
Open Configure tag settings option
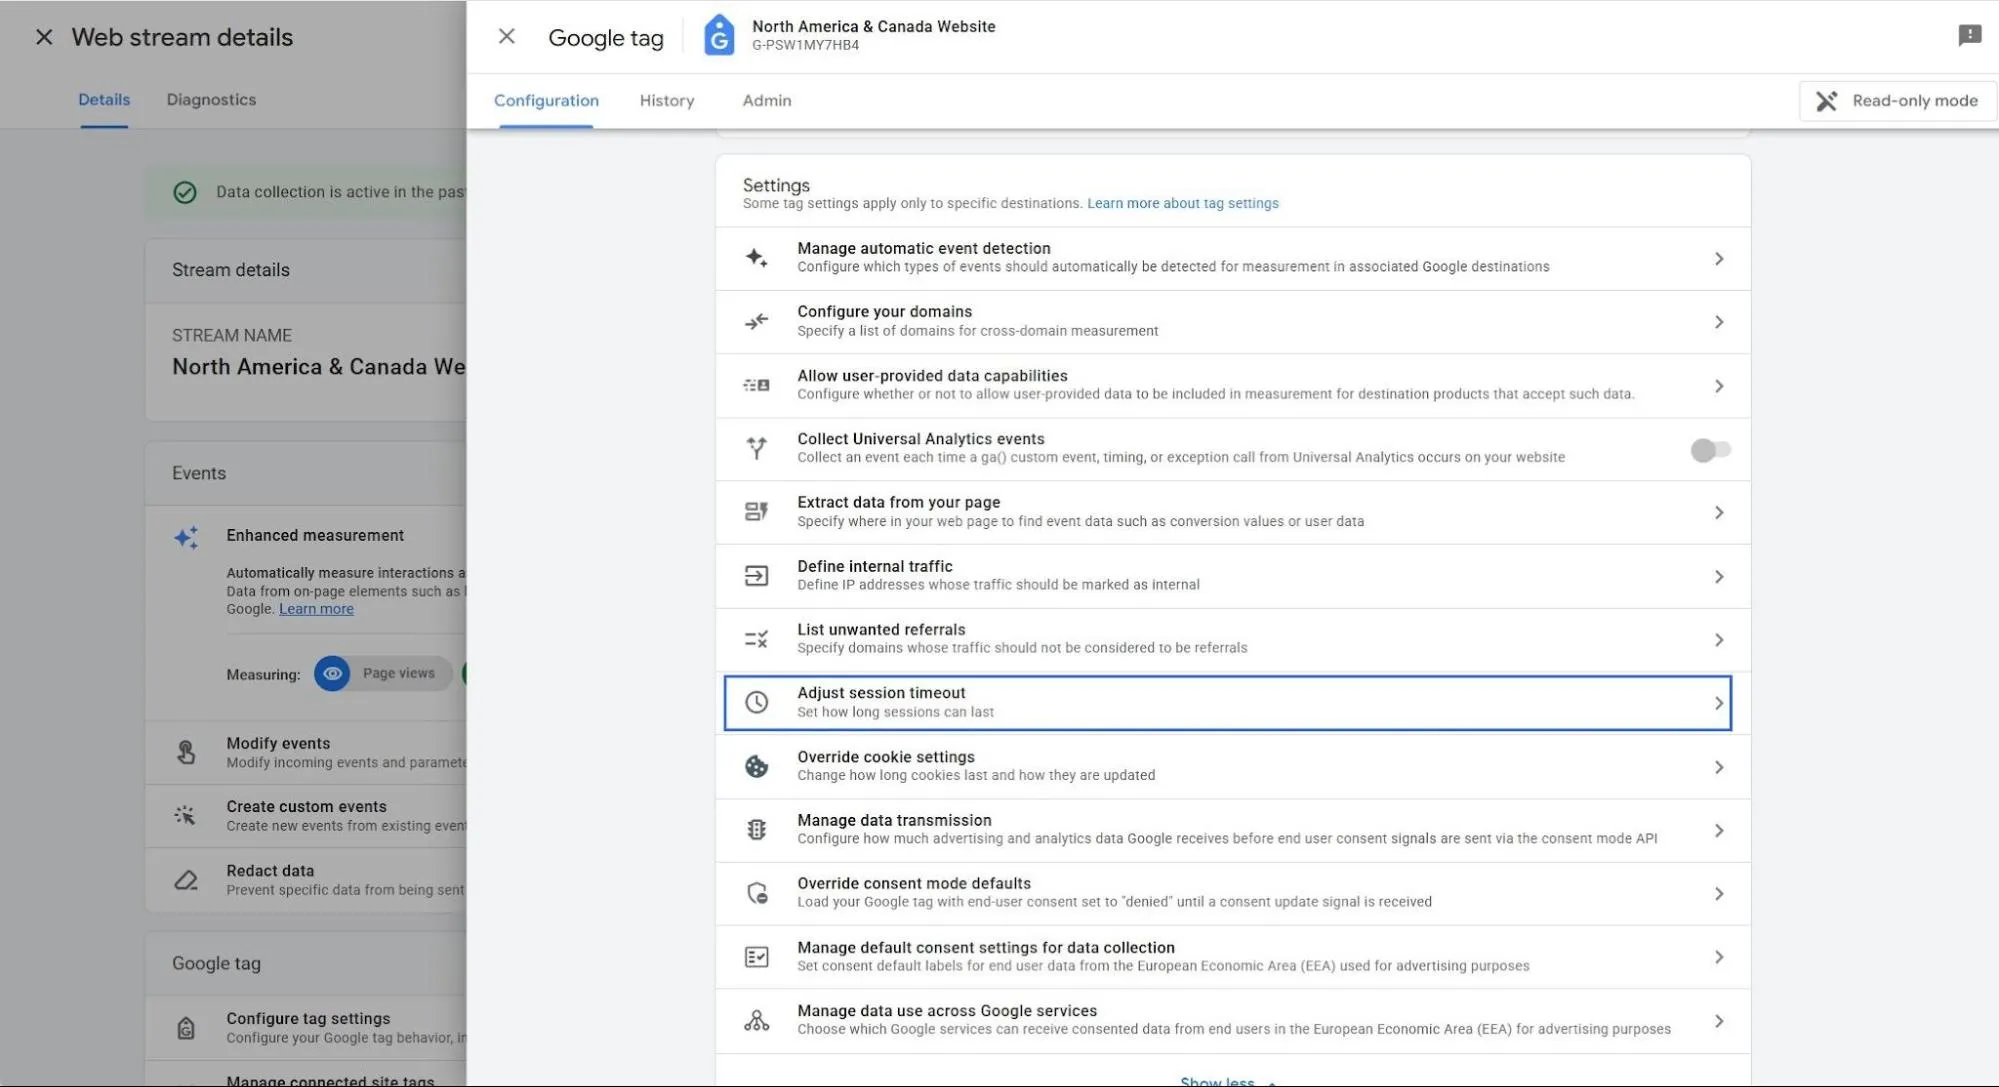pos(306,1027)
